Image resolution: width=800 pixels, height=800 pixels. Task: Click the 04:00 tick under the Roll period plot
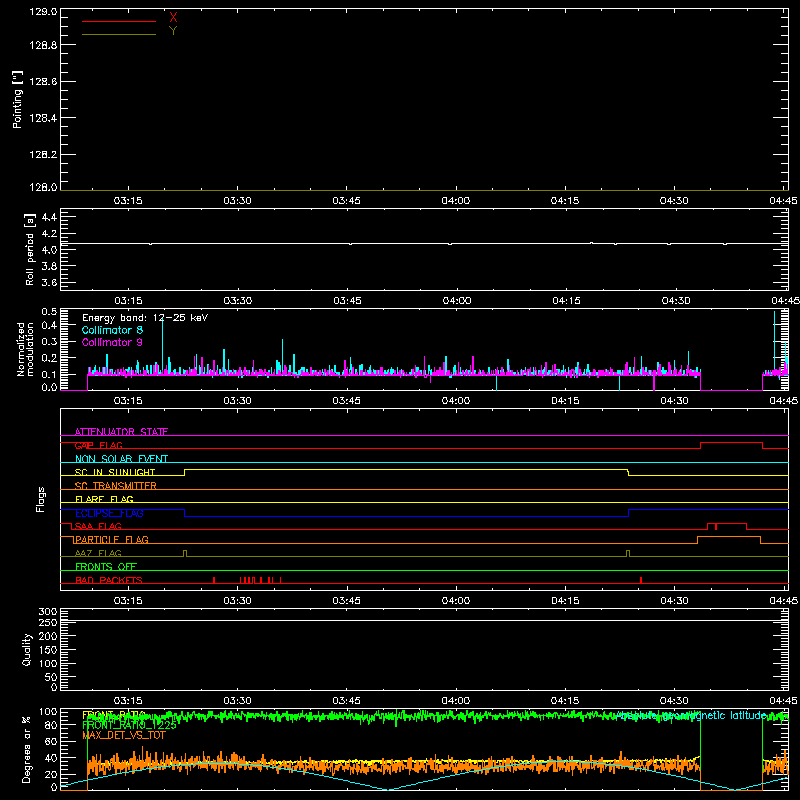tap(457, 301)
